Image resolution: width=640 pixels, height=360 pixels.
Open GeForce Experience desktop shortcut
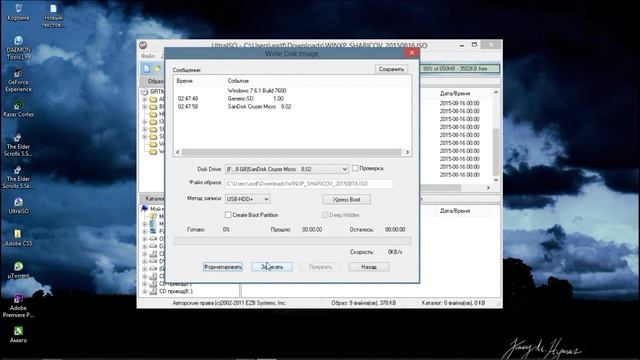pos(18,80)
